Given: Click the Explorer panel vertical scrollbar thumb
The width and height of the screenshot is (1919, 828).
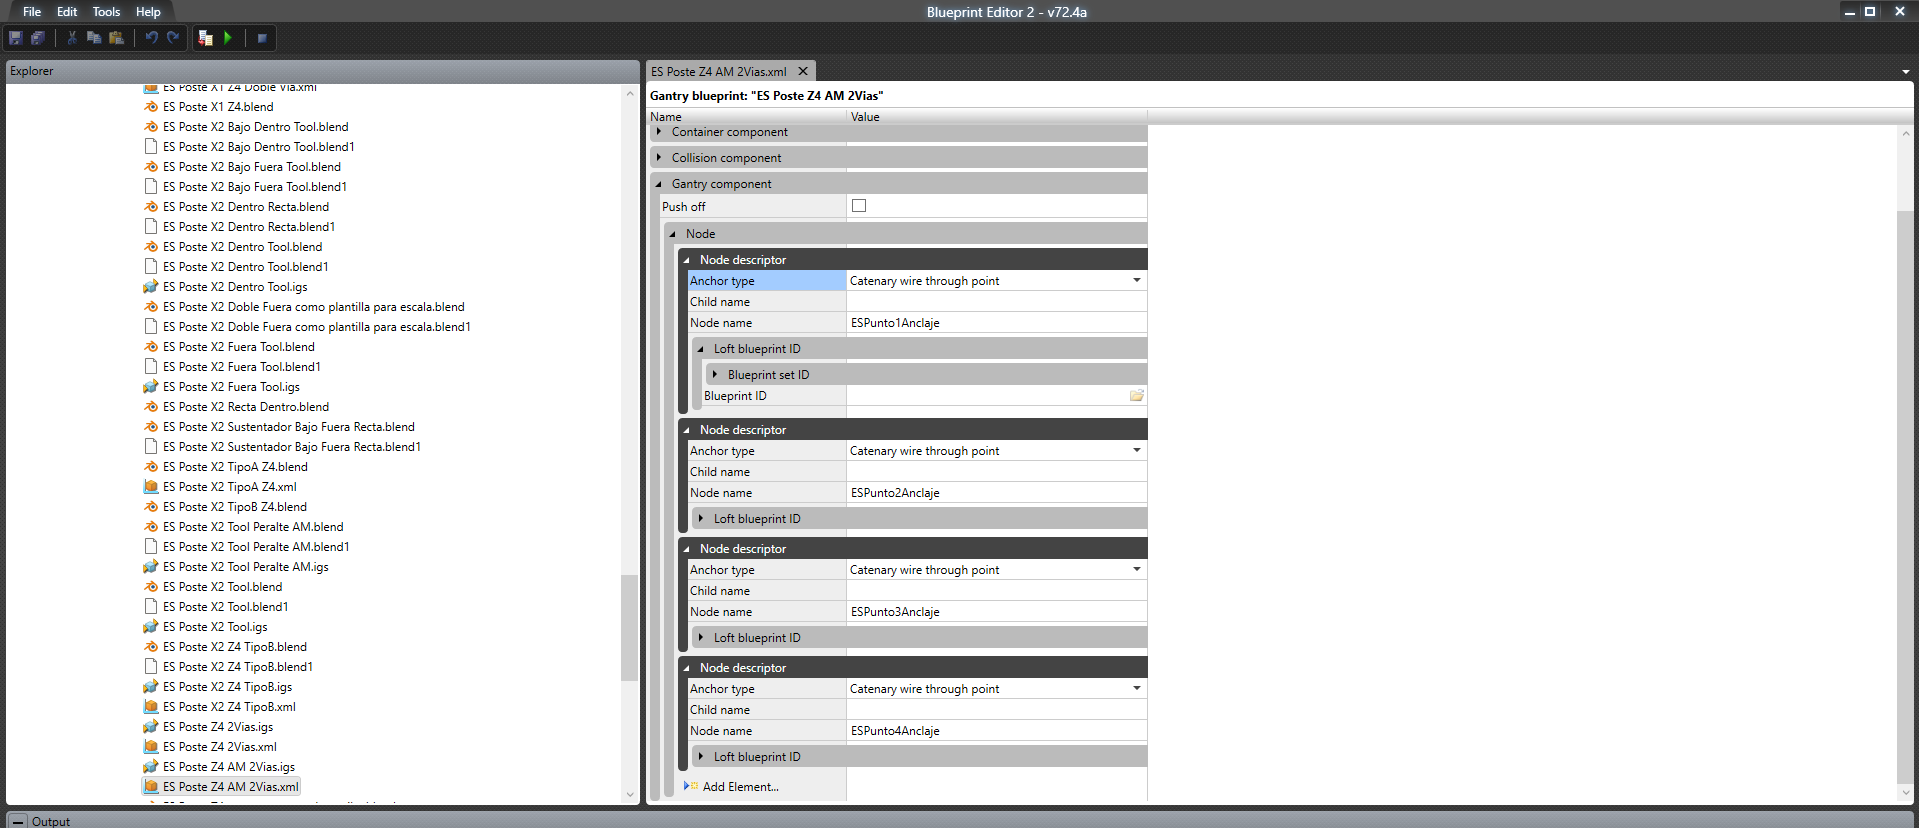Looking at the screenshot, I should (x=629, y=628).
